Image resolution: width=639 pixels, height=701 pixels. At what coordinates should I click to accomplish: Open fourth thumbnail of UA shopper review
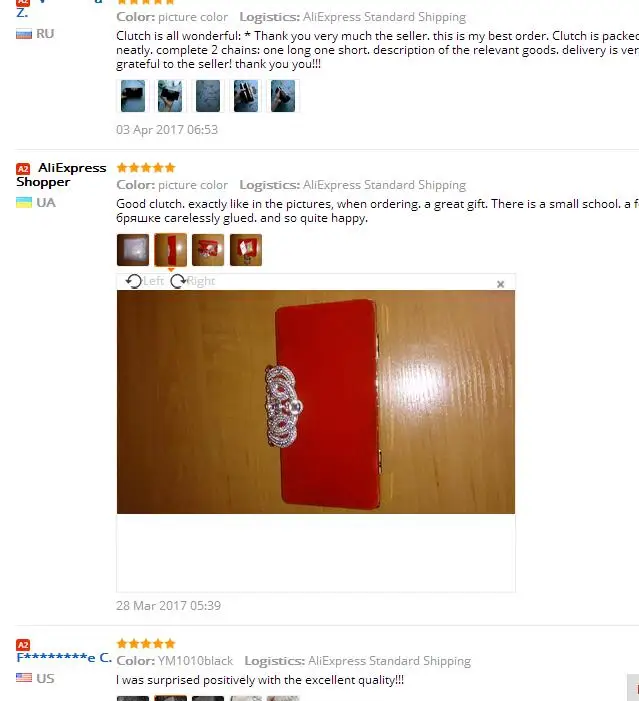[x=246, y=249]
